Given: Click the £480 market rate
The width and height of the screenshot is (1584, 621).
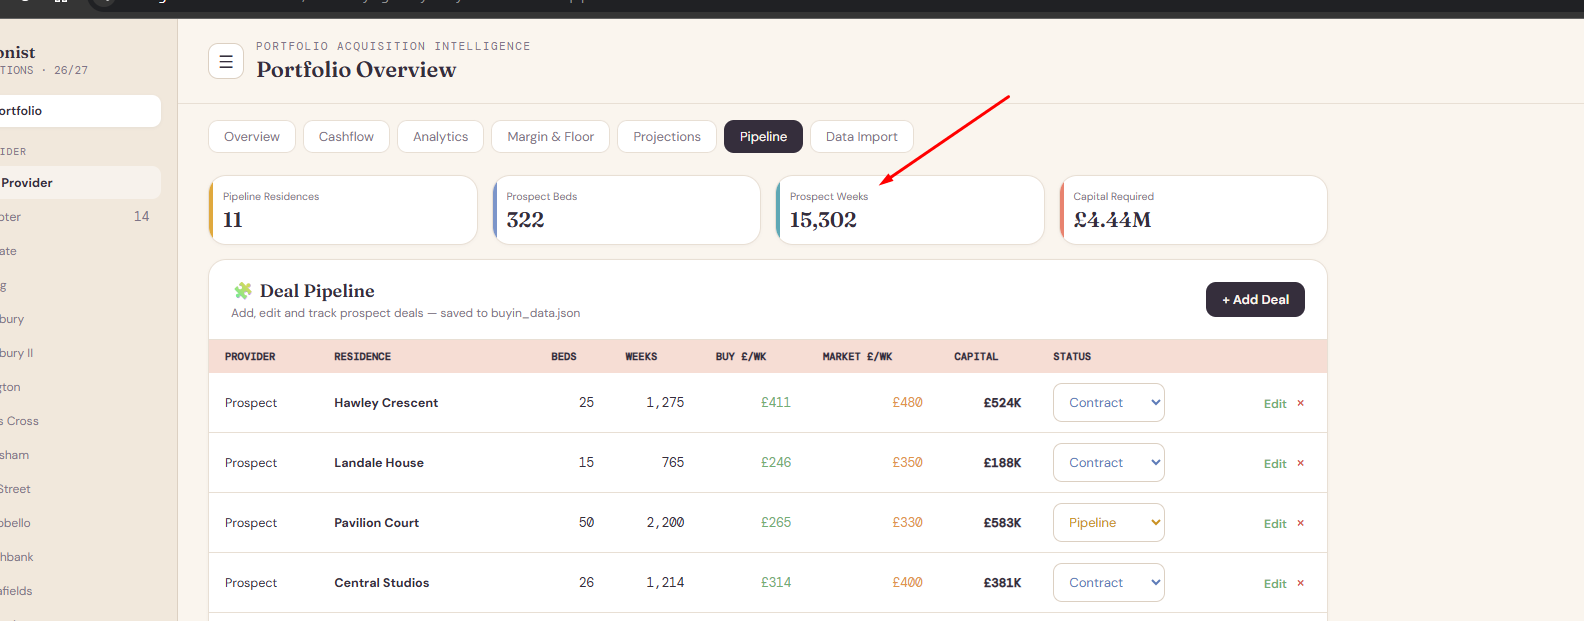Looking at the screenshot, I should tap(907, 403).
